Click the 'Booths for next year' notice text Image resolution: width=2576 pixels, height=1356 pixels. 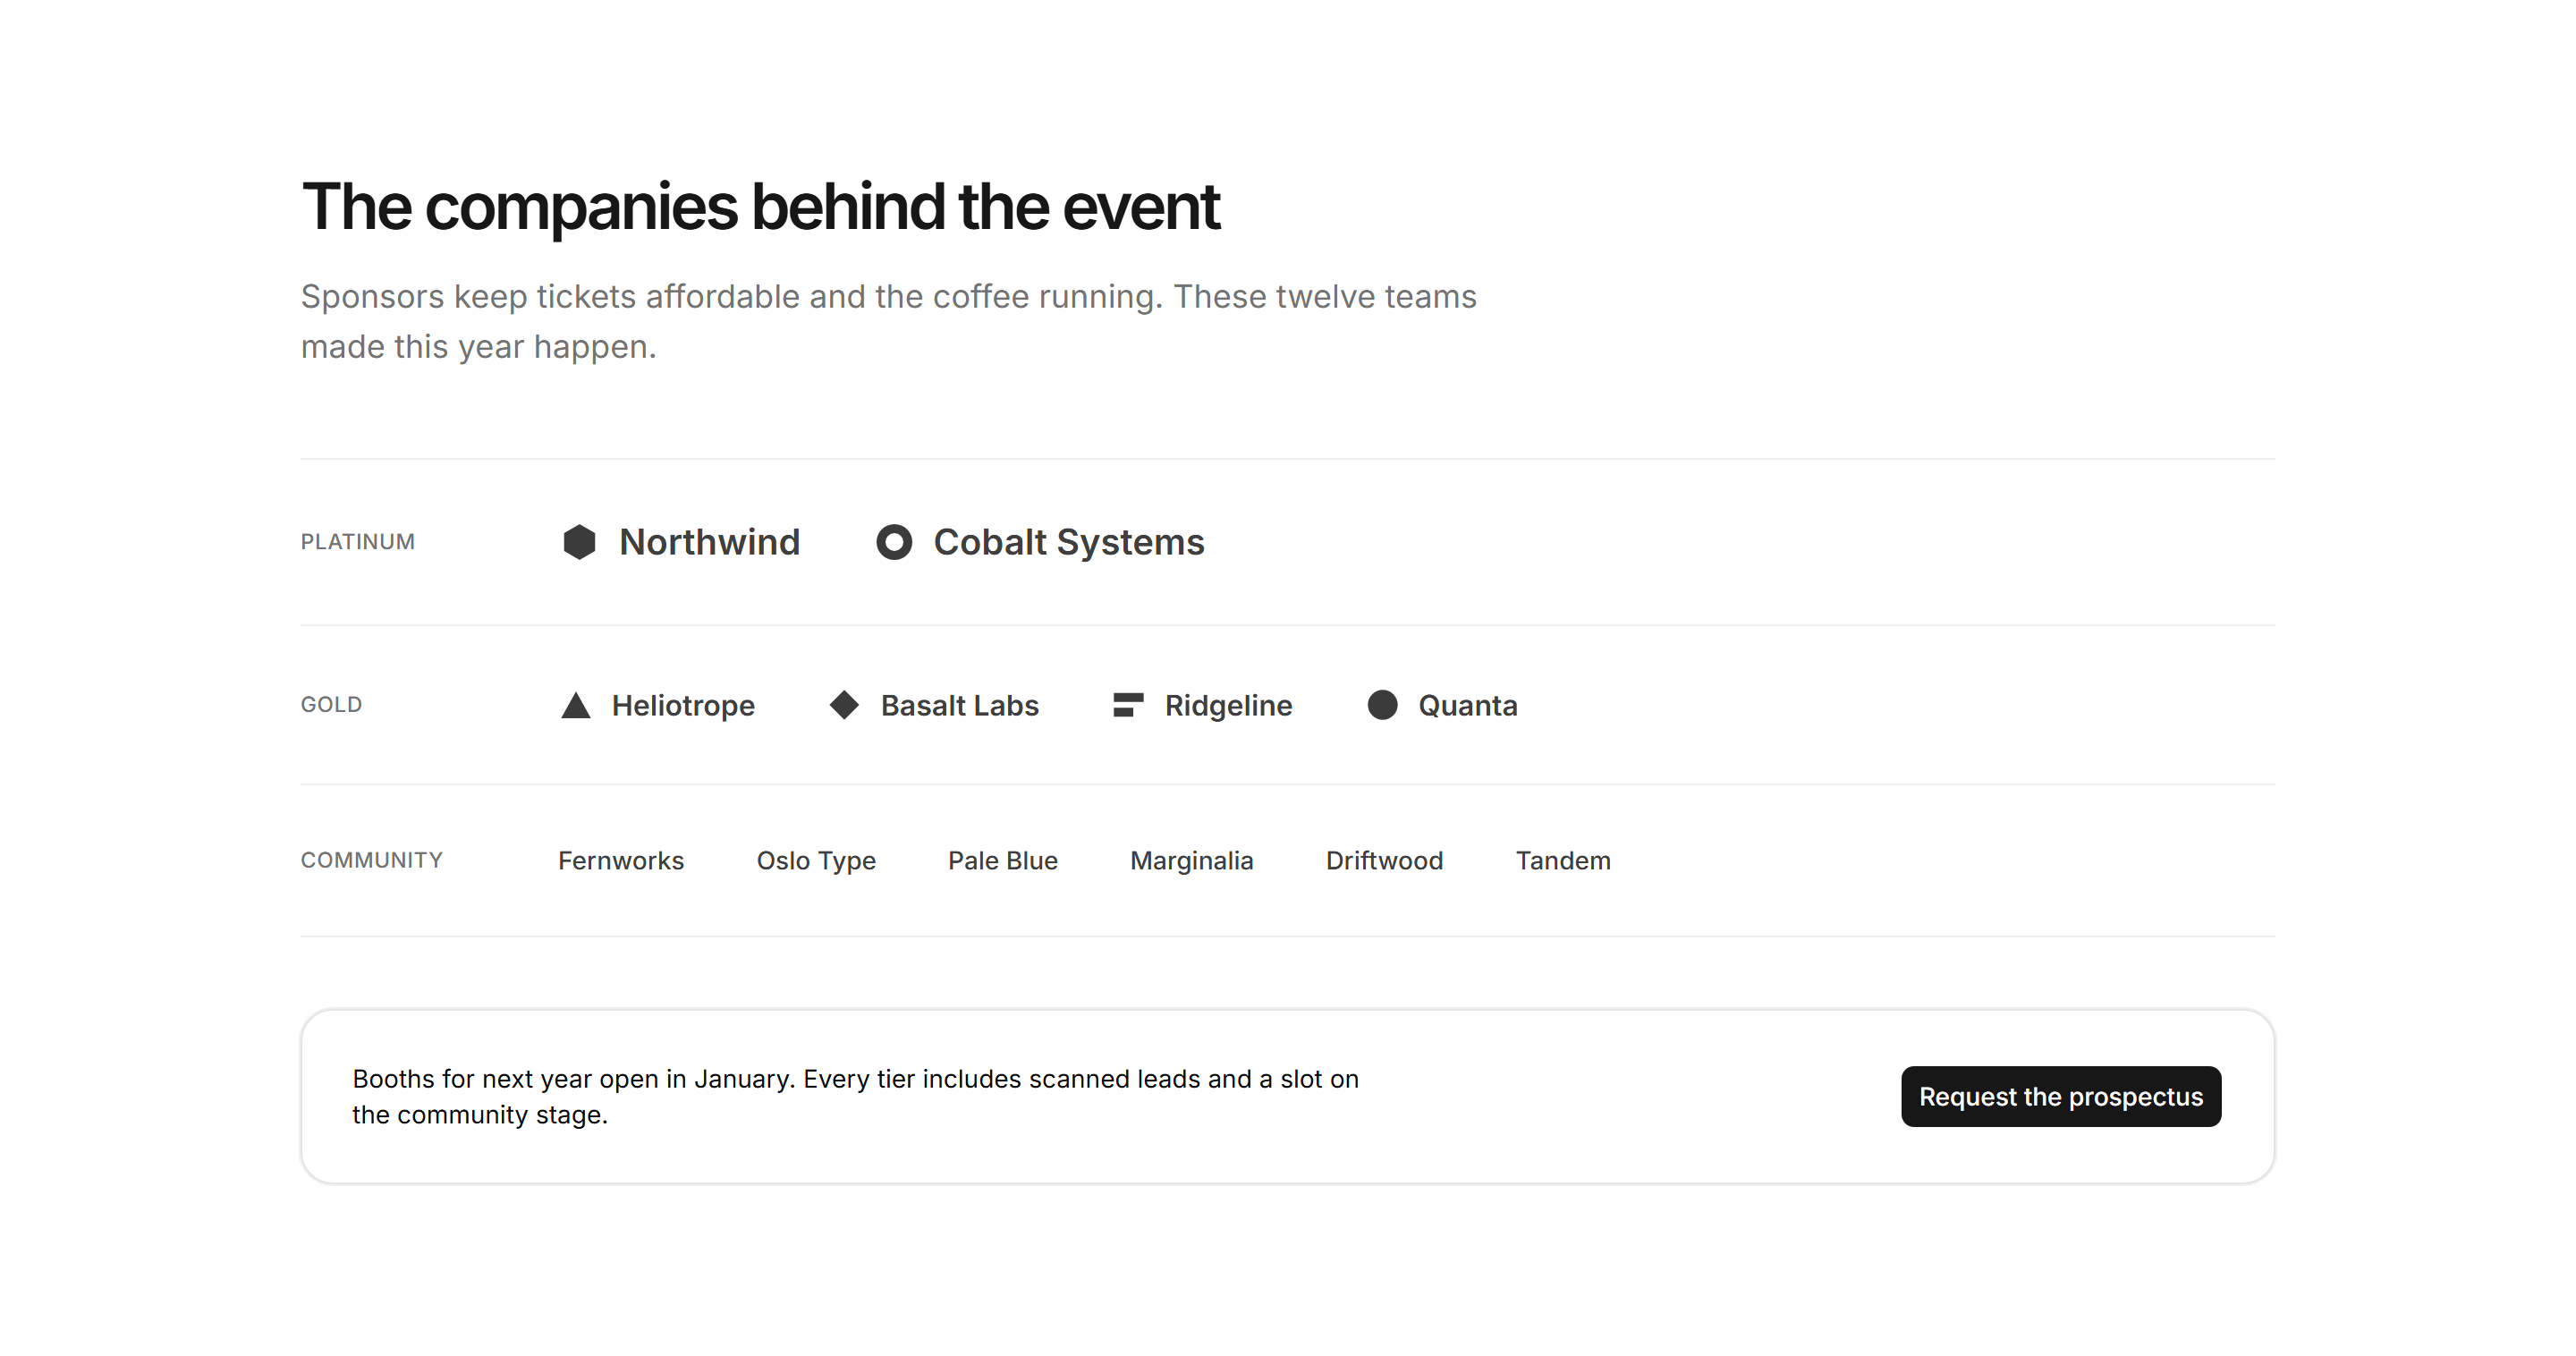[856, 1096]
